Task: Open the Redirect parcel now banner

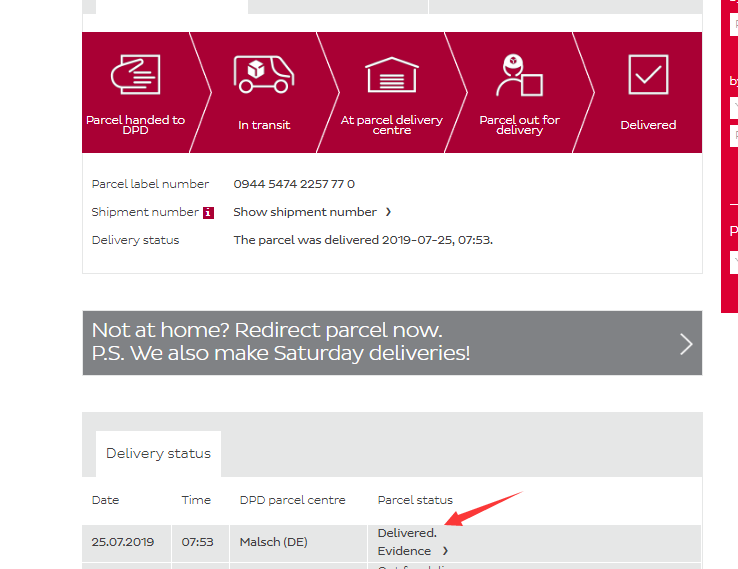Action: click(392, 343)
